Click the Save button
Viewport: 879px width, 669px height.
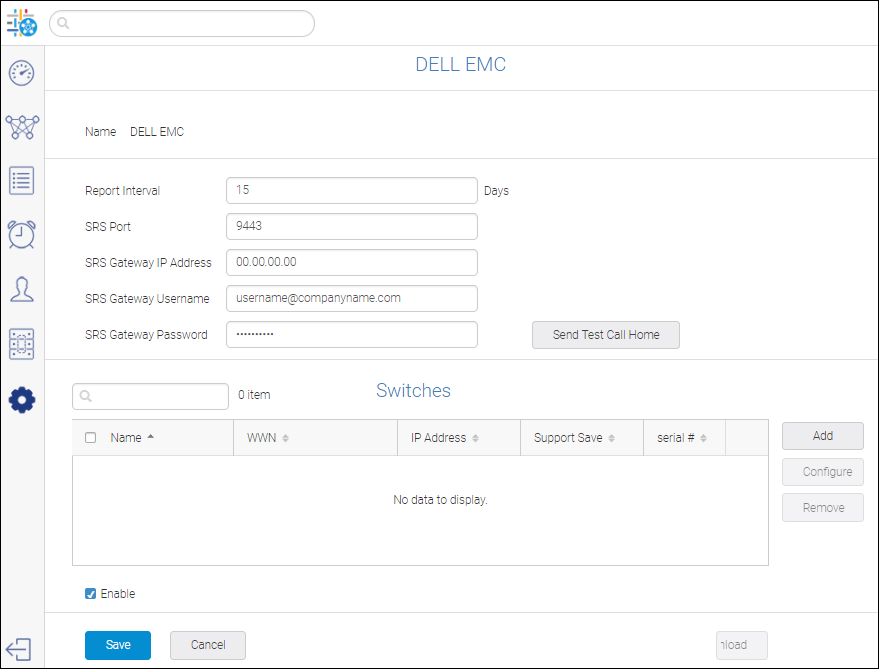(118, 645)
